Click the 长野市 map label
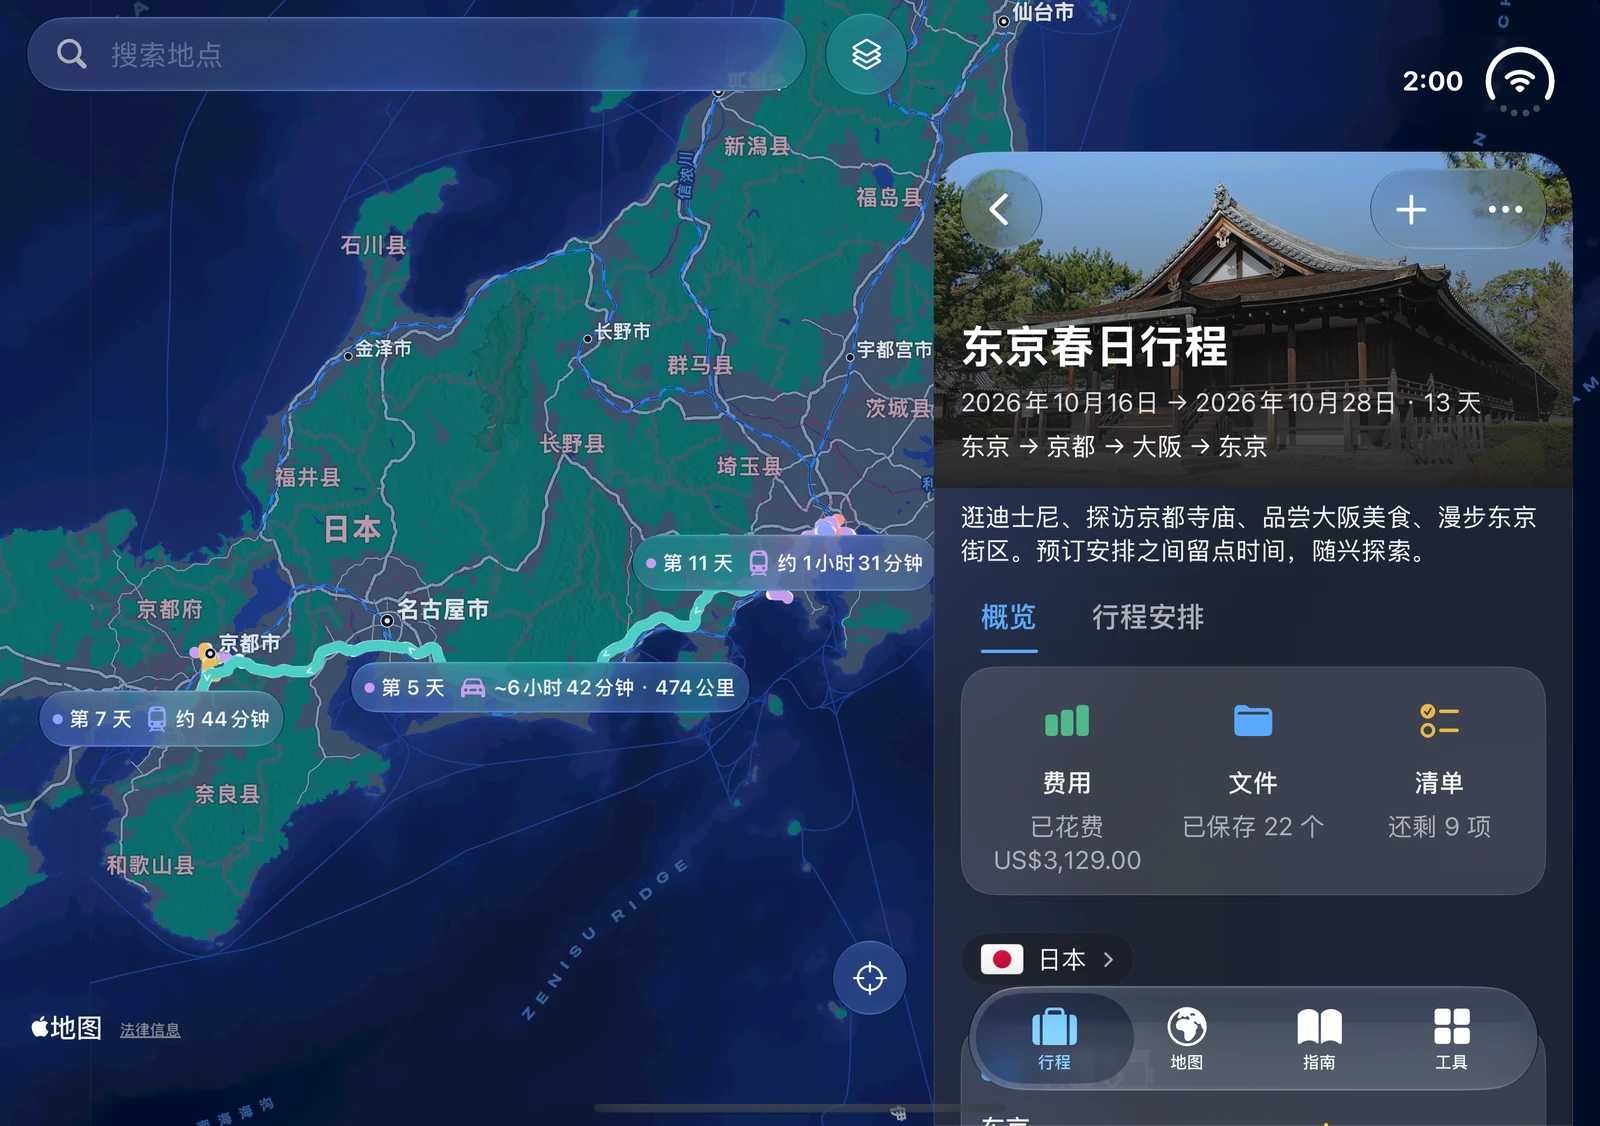 coord(622,331)
